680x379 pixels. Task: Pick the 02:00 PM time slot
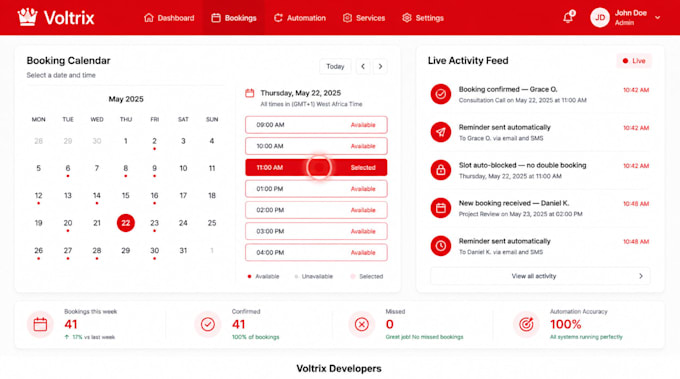pos(316,210)
